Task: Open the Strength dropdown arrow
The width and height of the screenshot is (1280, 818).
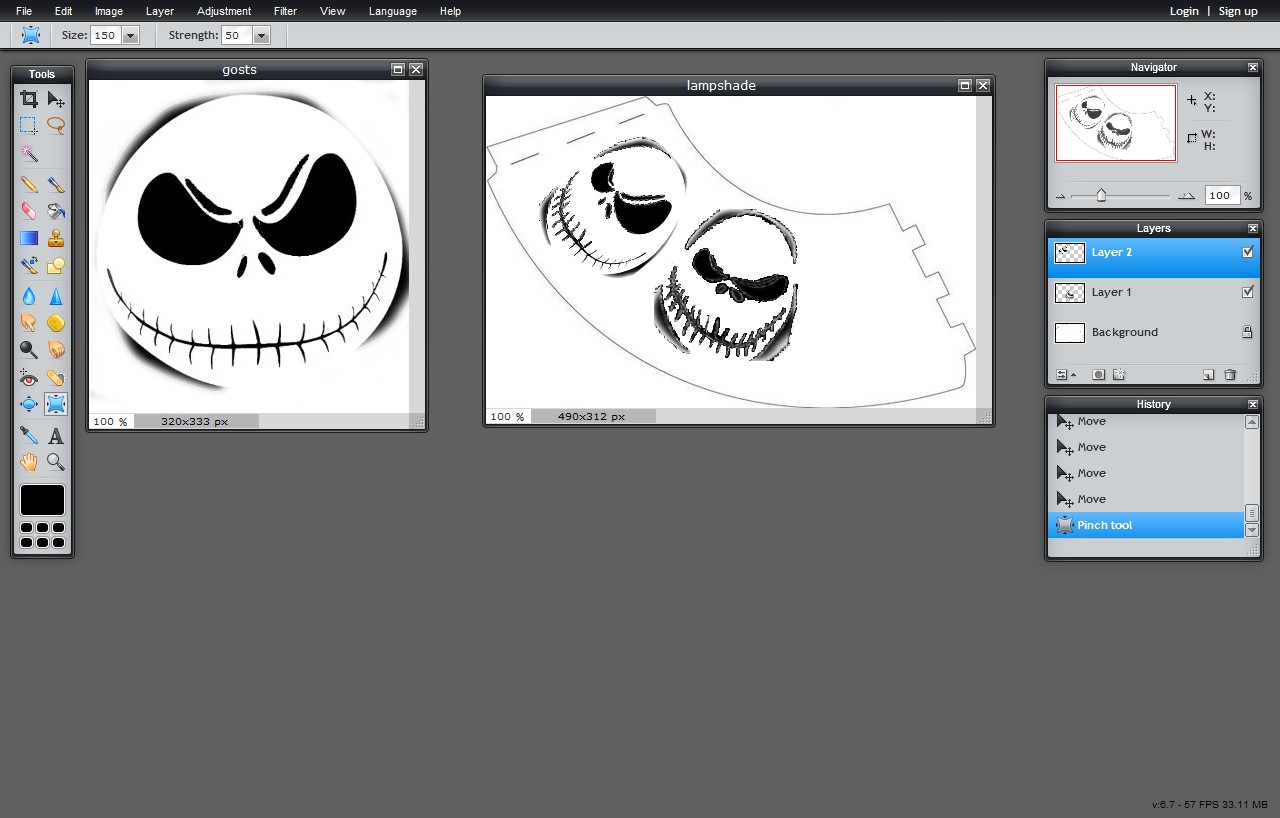Action: point(262,36)
